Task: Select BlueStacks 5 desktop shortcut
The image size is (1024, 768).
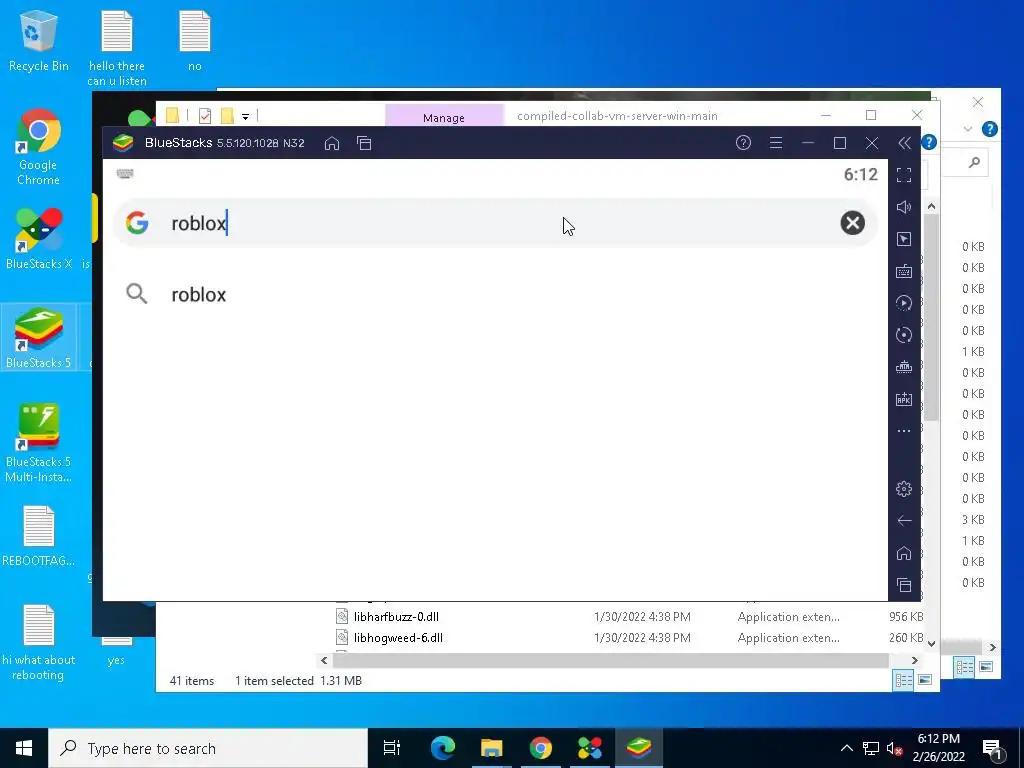Action: (39, 338)
